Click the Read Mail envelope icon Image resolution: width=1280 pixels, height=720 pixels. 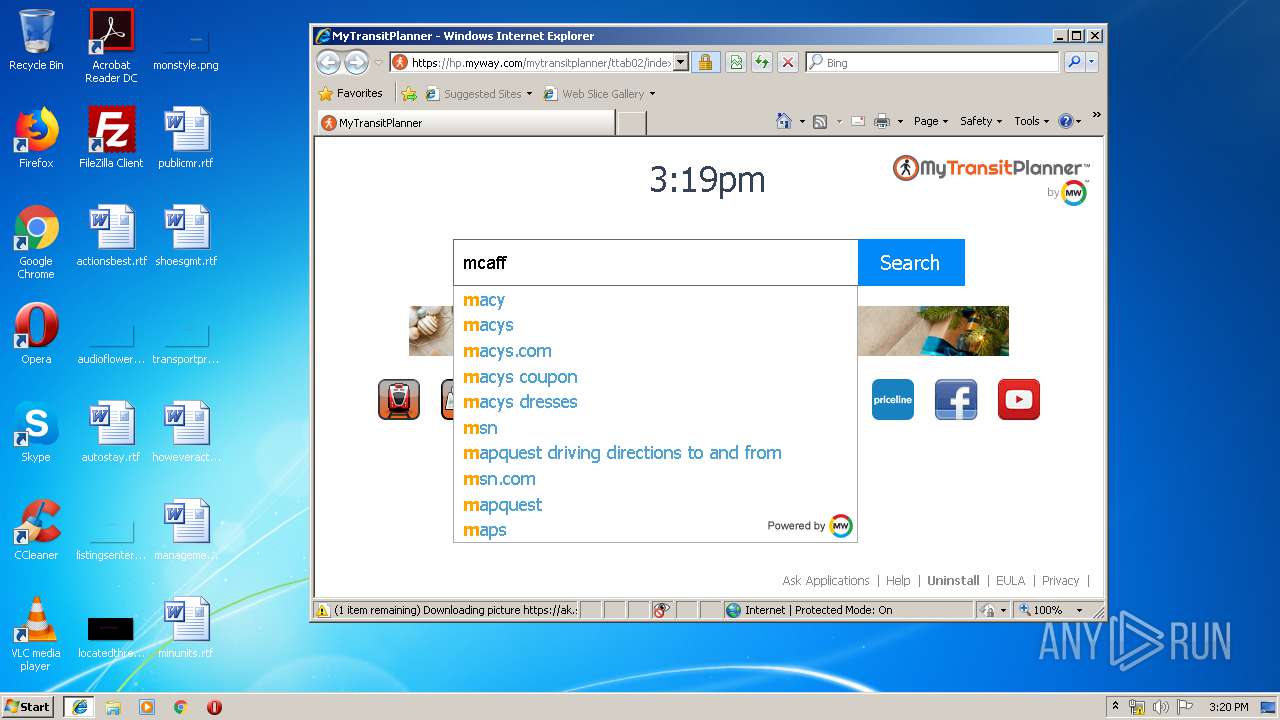click(858, 121)
